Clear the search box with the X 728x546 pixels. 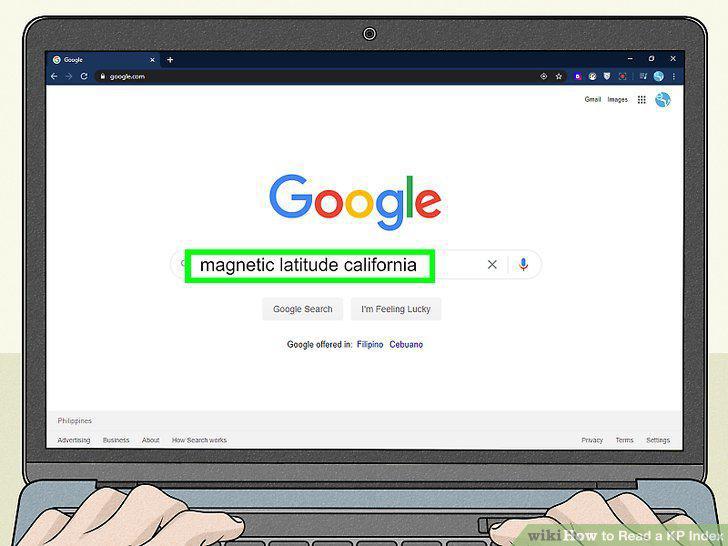click(492, 265)
